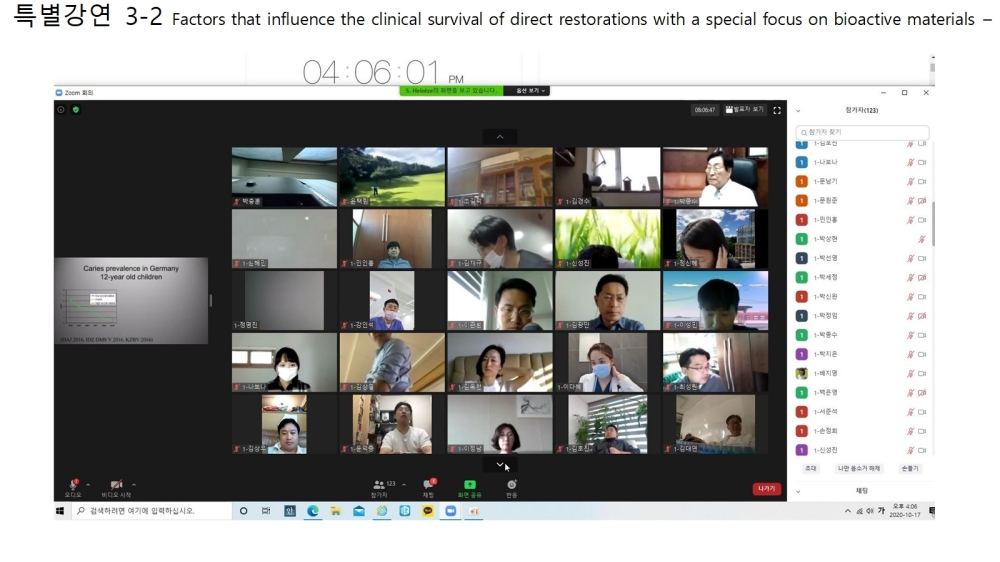Open the 옵션 보기 view options dropdown
The image size is (1000, 562).
(x=529, y=91)
